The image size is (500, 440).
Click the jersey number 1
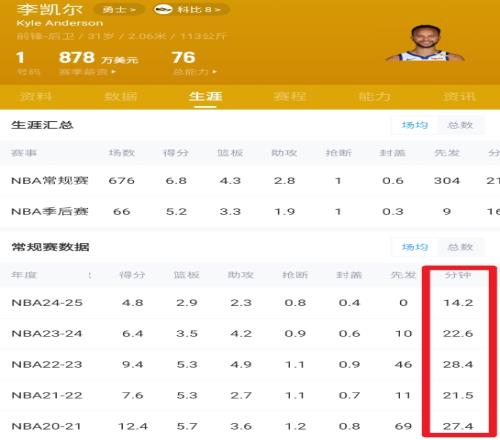20,57
